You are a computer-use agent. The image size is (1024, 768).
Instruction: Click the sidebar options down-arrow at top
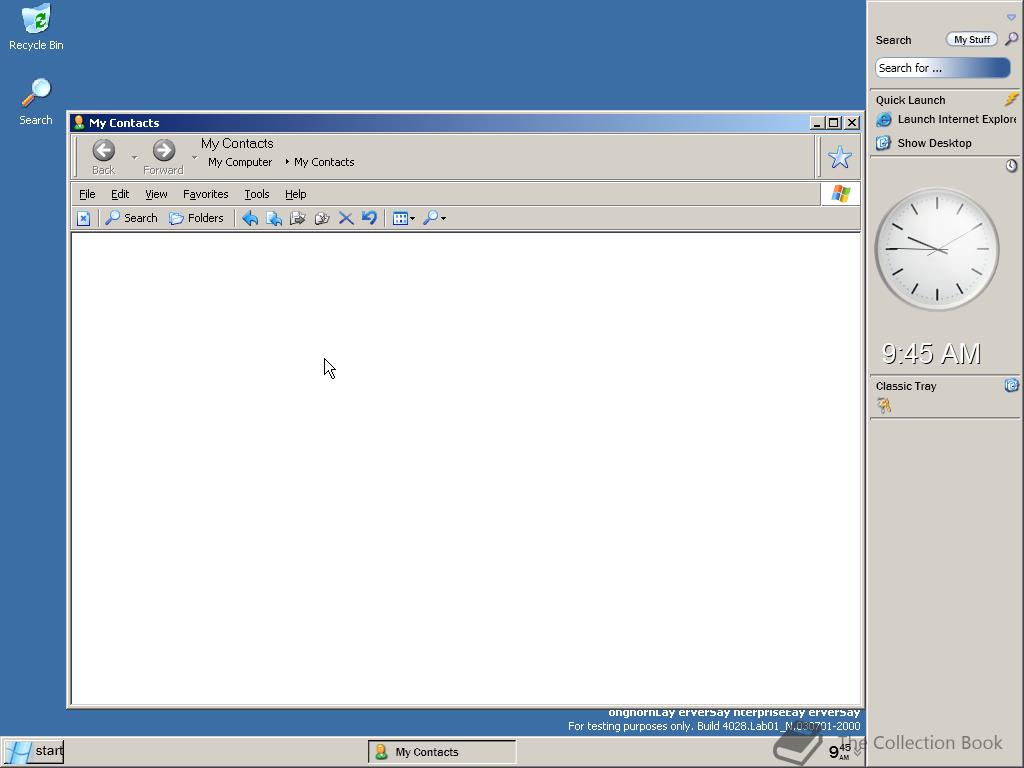click(x=1011, y=18)
